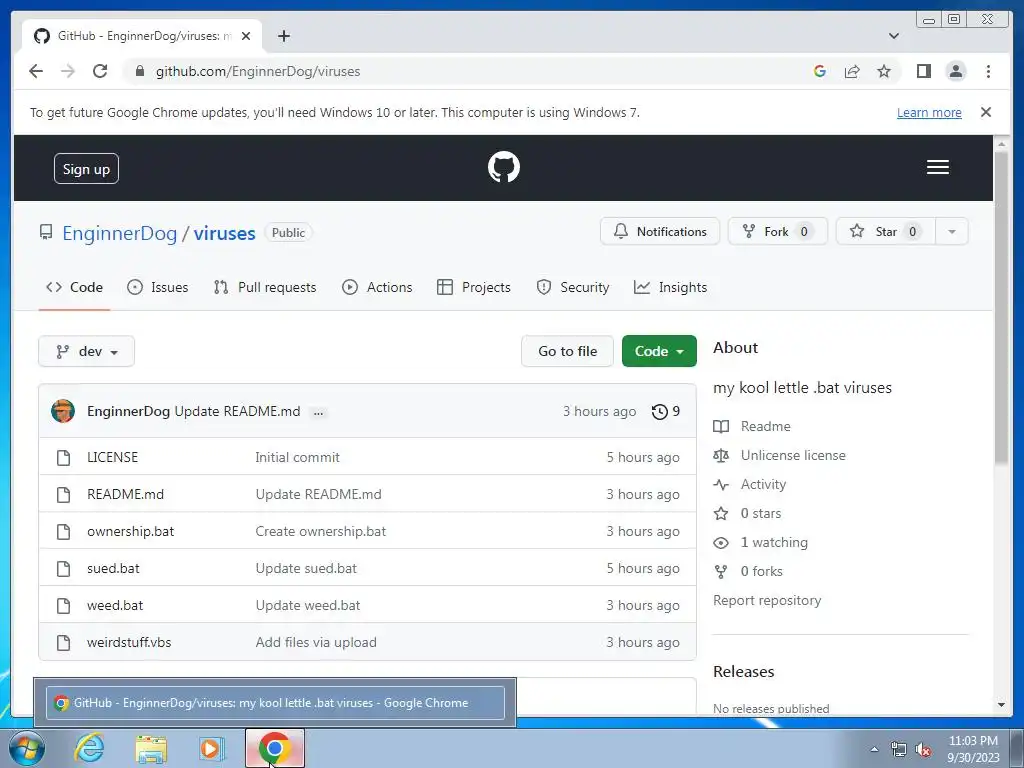Open the green Code dropdown button
This screenshot has height=768, width=1024.
(x=659, y=351)
